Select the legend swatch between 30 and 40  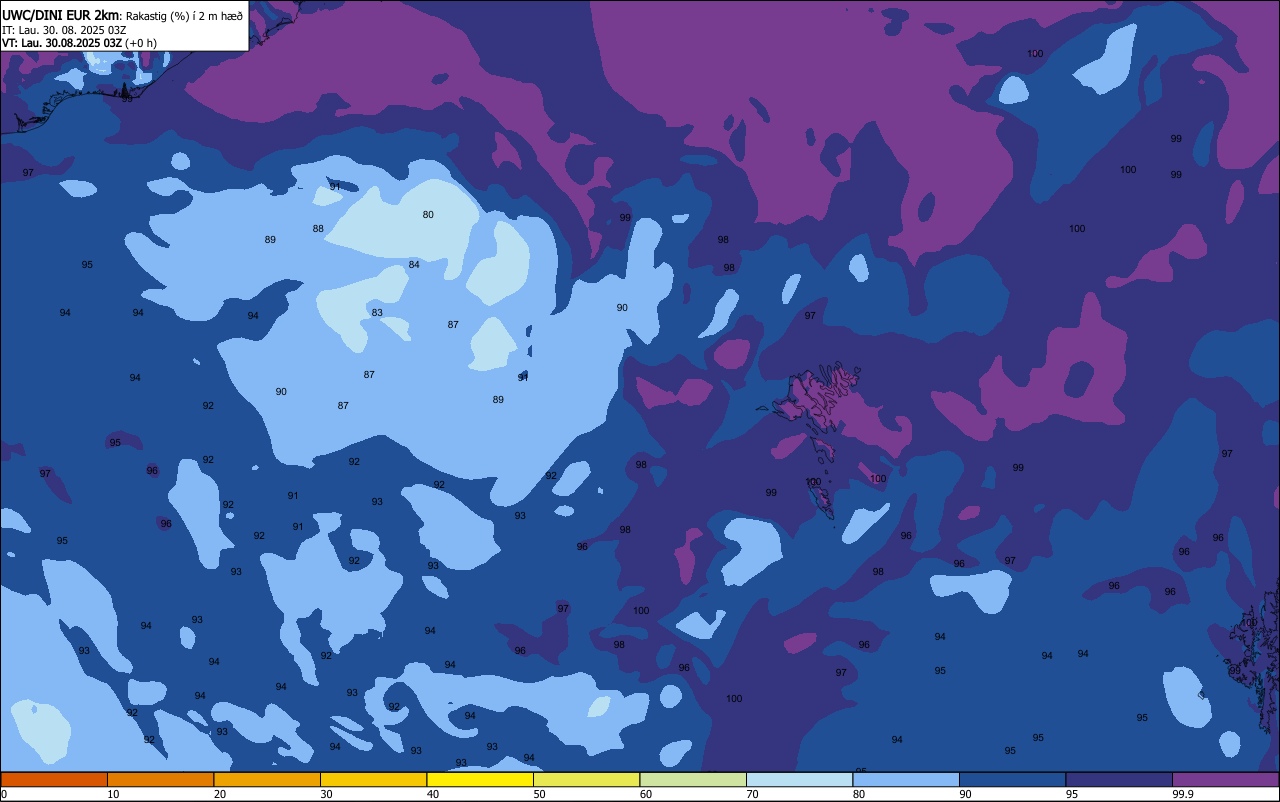(373, 779)
